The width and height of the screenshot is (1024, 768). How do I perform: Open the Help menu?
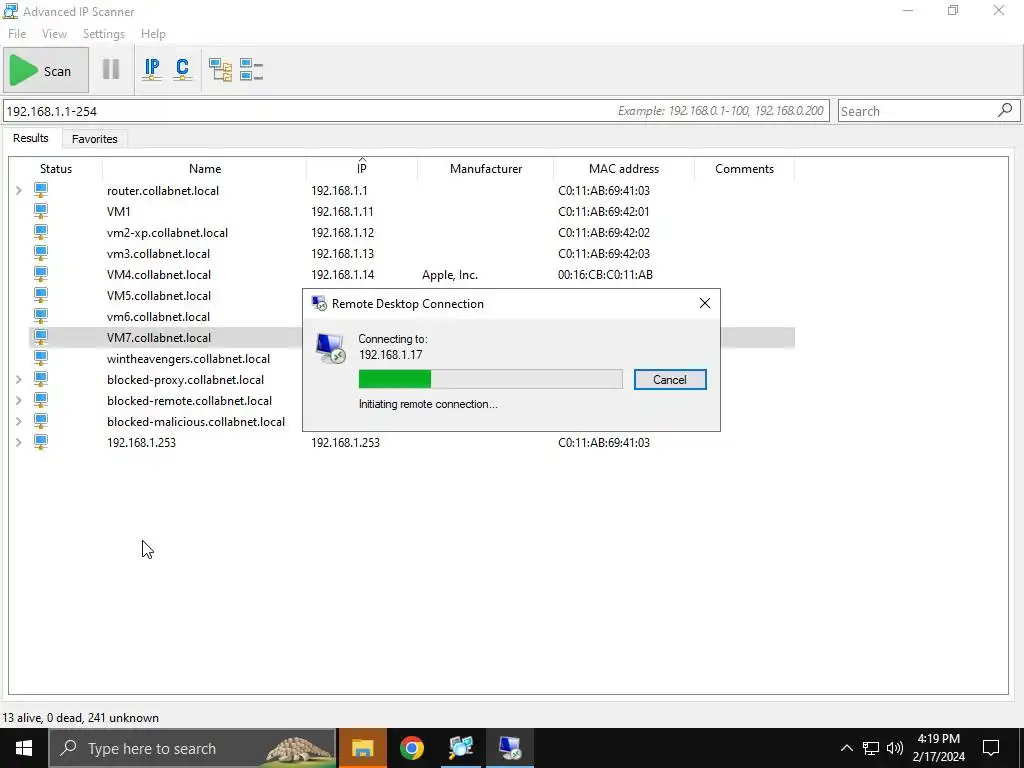point(153,34)
